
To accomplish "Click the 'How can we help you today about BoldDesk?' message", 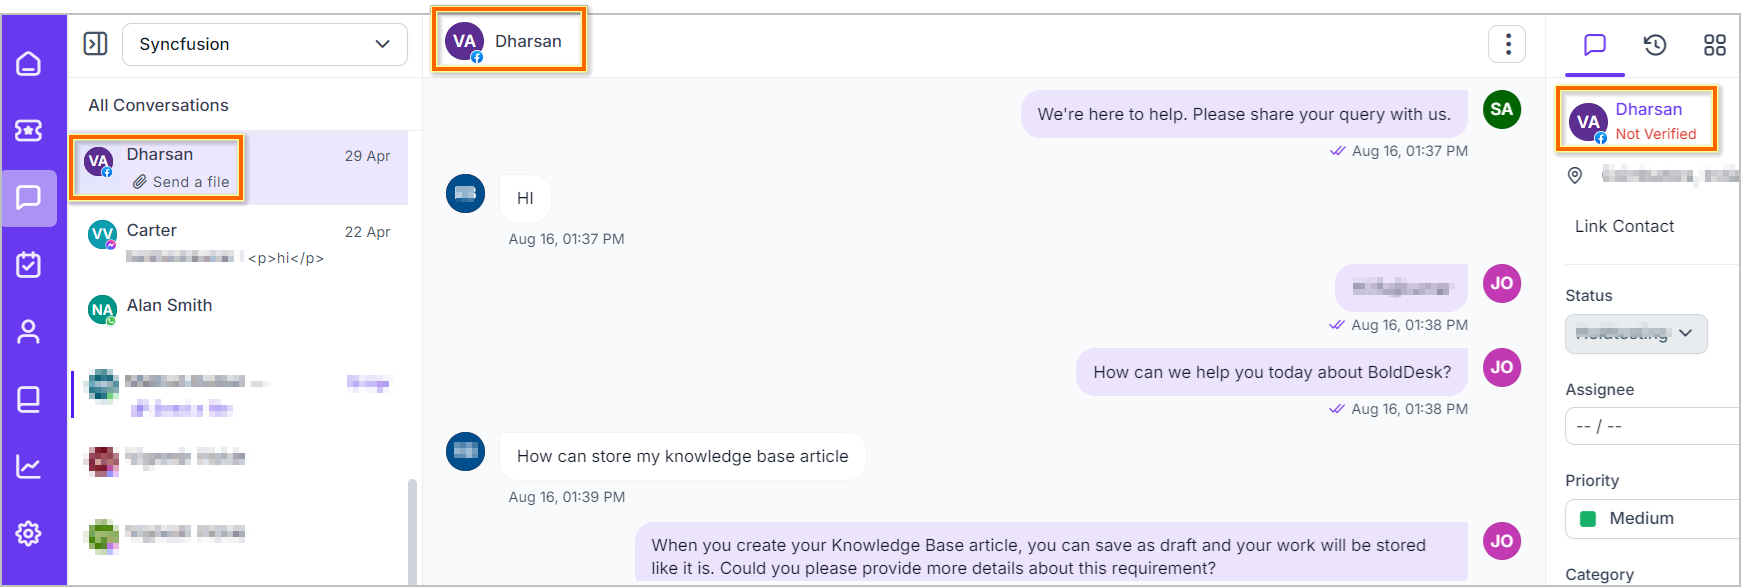I will click(x=1272, y=372).
